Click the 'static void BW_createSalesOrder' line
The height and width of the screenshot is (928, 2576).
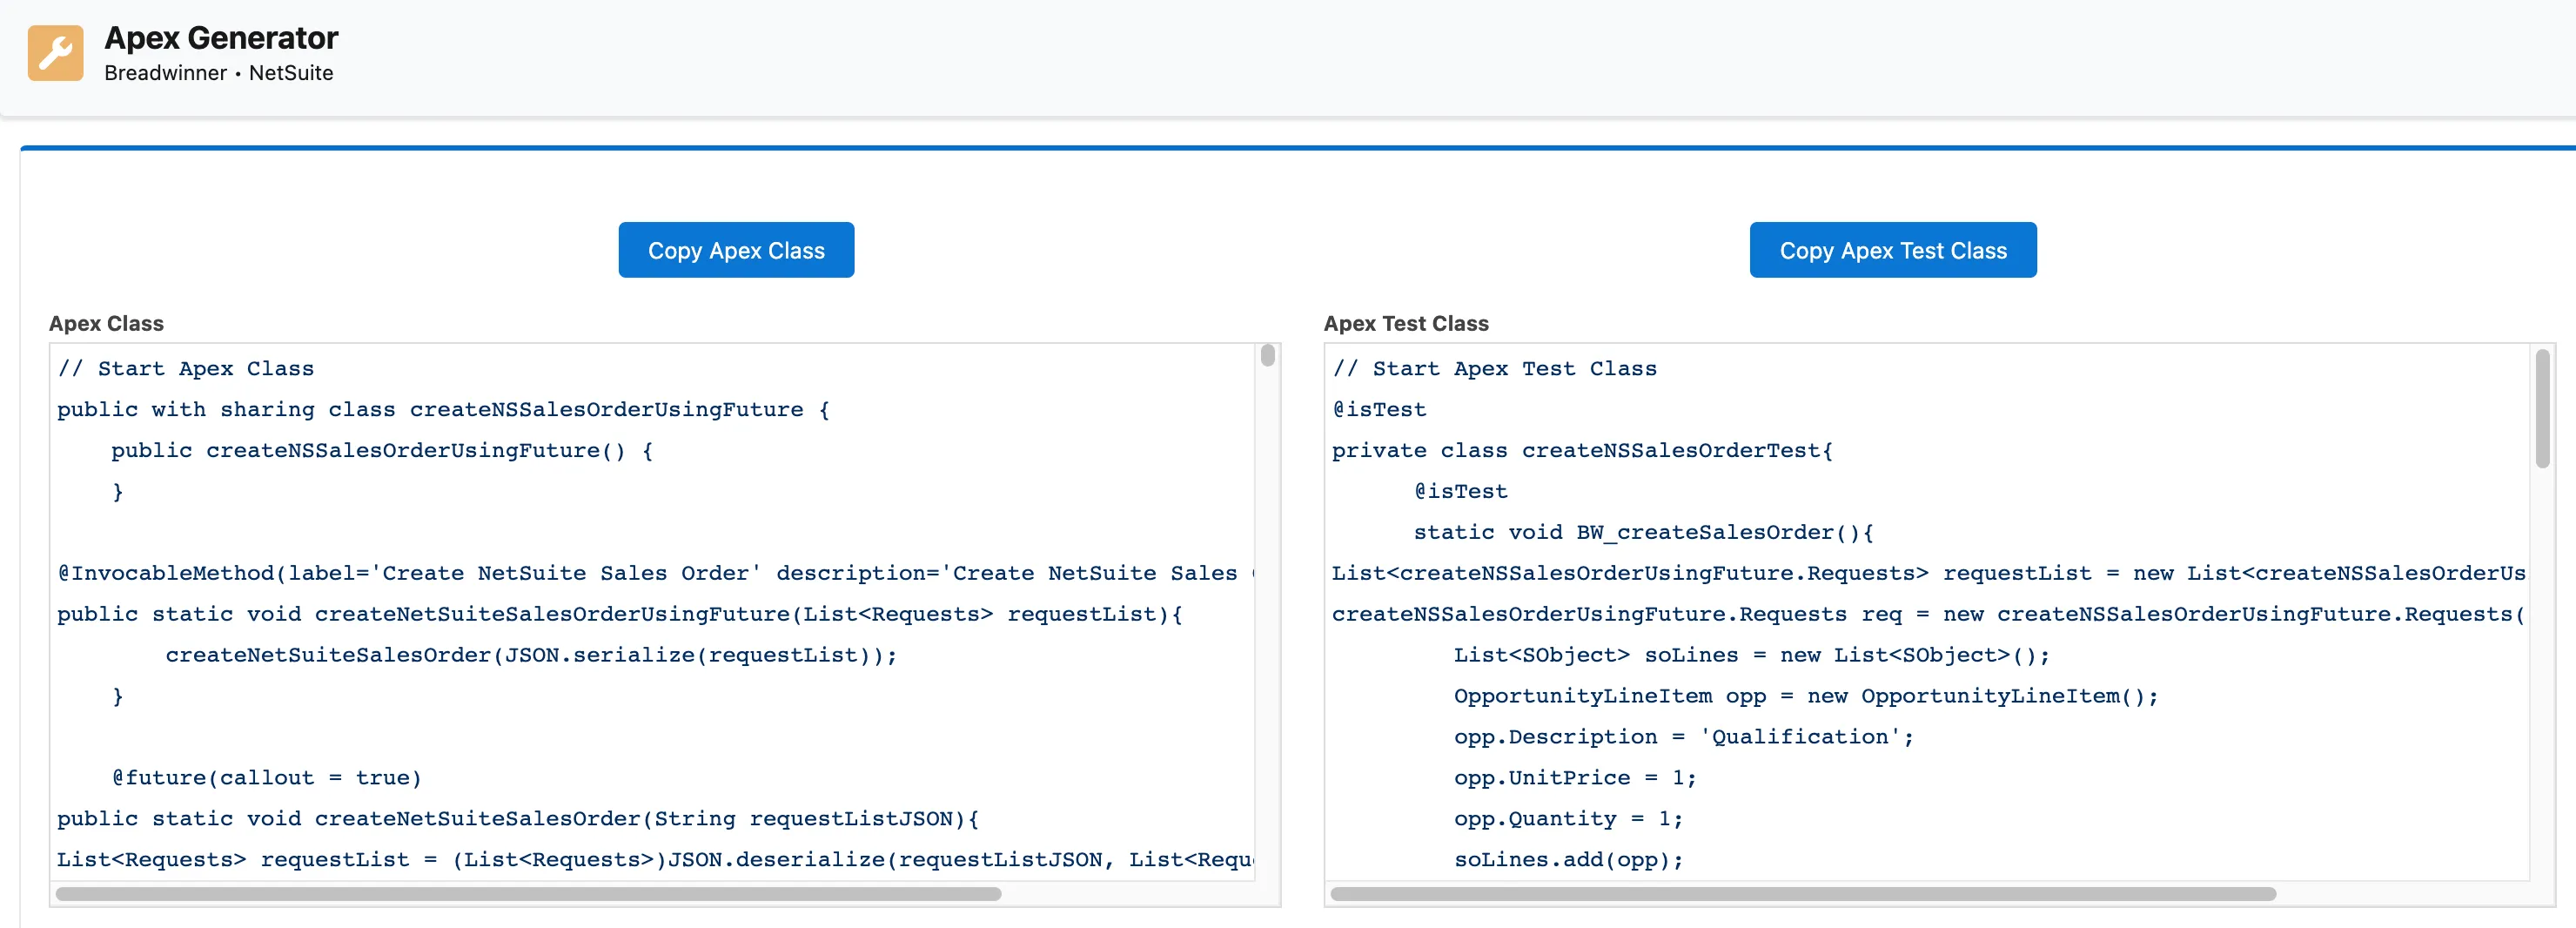click(1643, 533)
